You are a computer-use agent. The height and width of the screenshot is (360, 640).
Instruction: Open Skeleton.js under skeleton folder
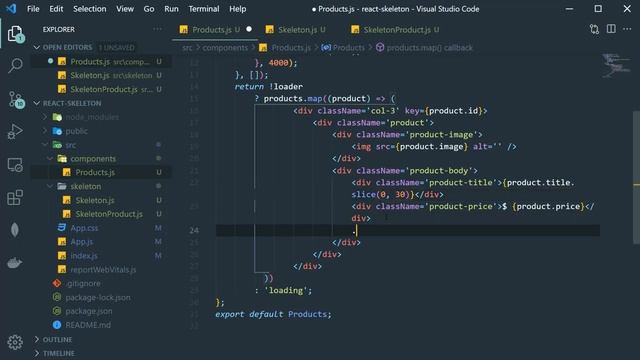pyautogui.click(x=101, y=200)
